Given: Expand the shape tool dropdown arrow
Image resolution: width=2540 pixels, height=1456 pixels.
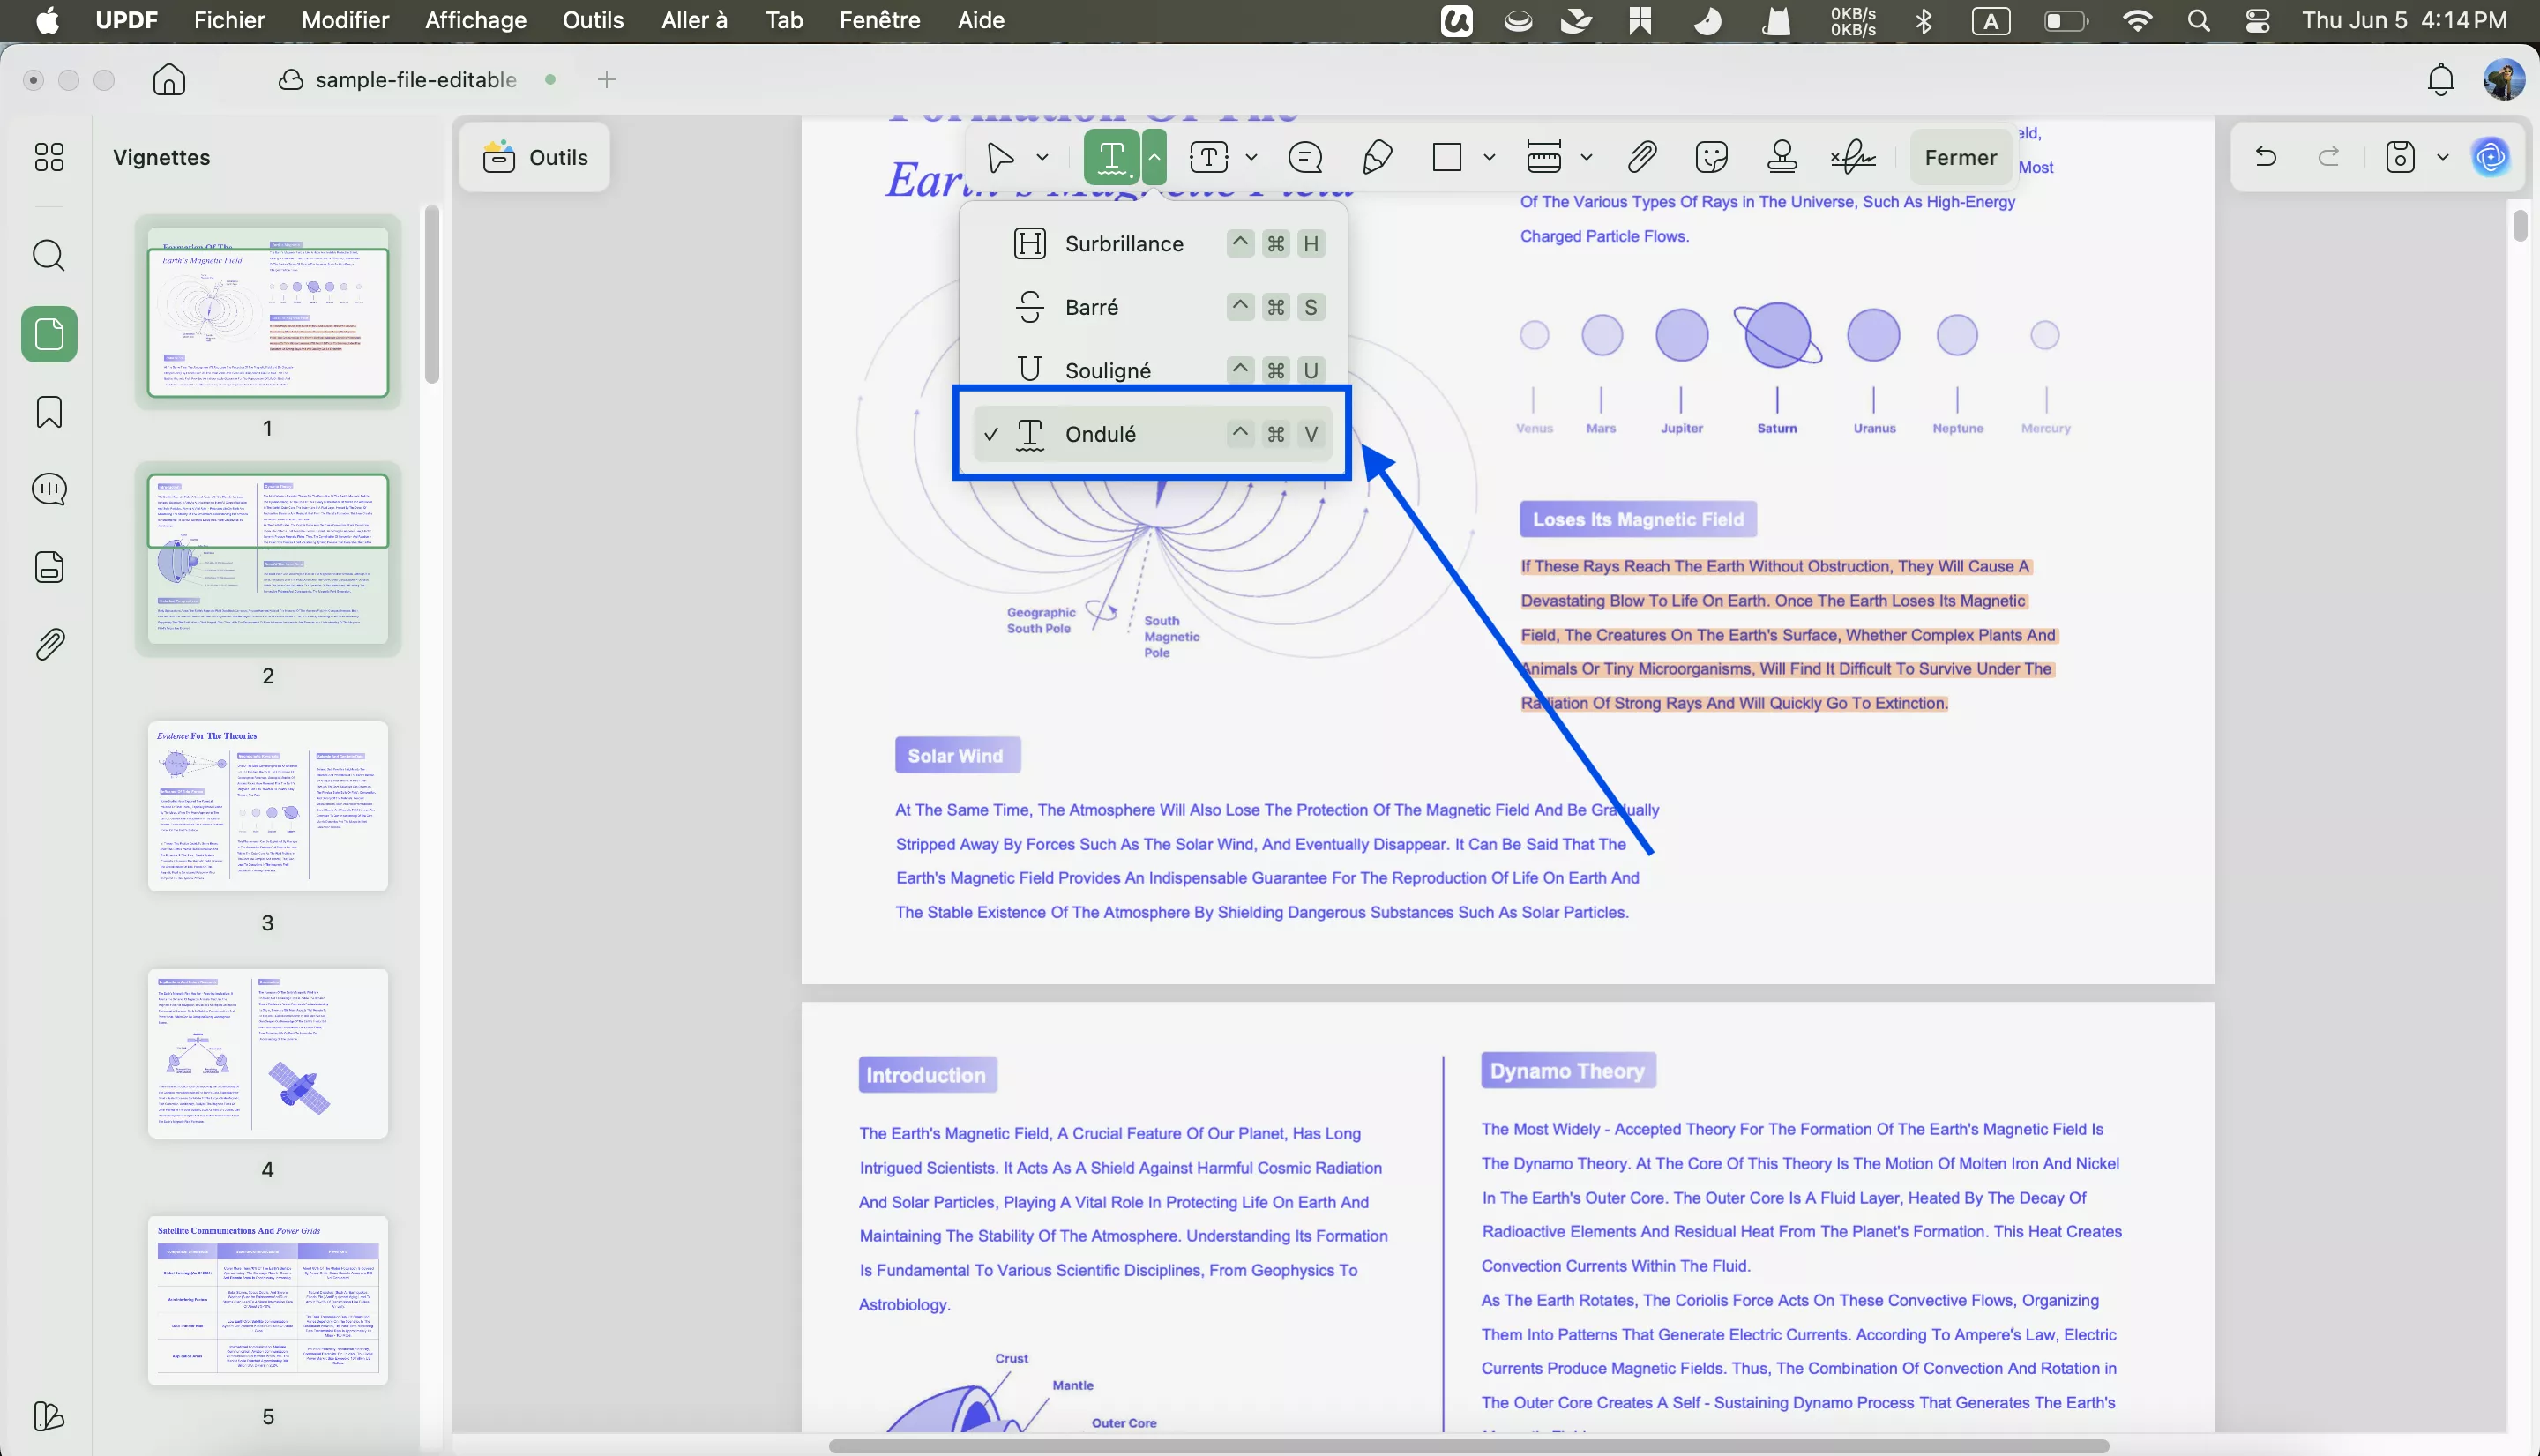Looking at the screenshot, I should click(x=1489, y=157).
